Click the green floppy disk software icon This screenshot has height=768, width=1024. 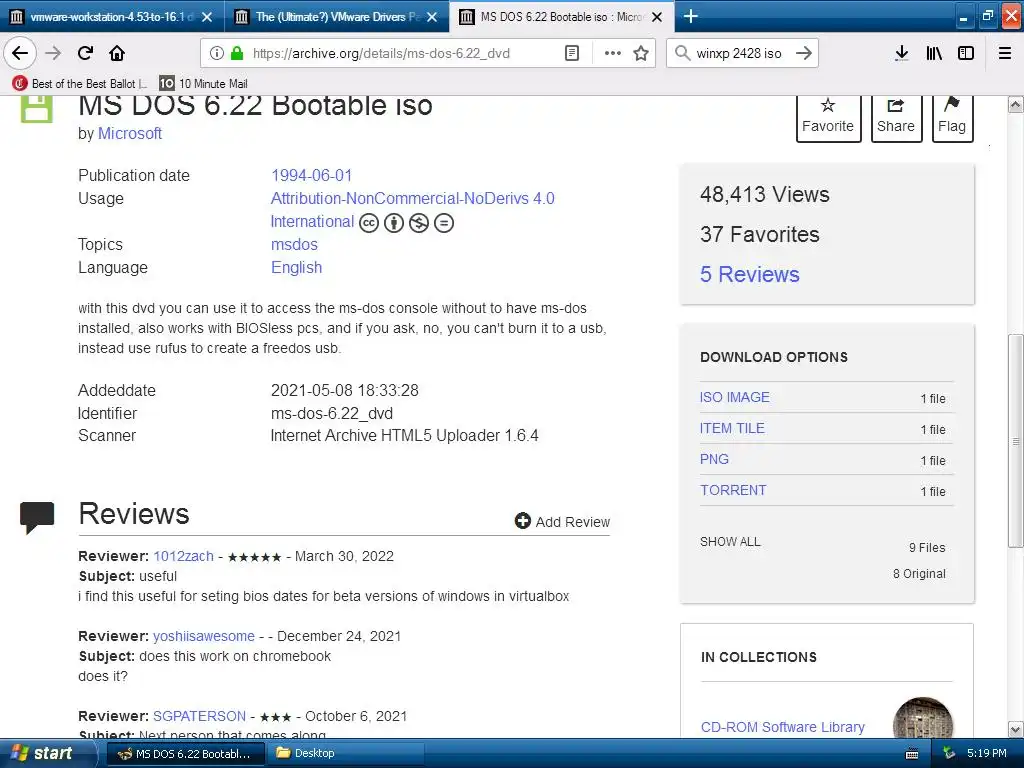36,109
